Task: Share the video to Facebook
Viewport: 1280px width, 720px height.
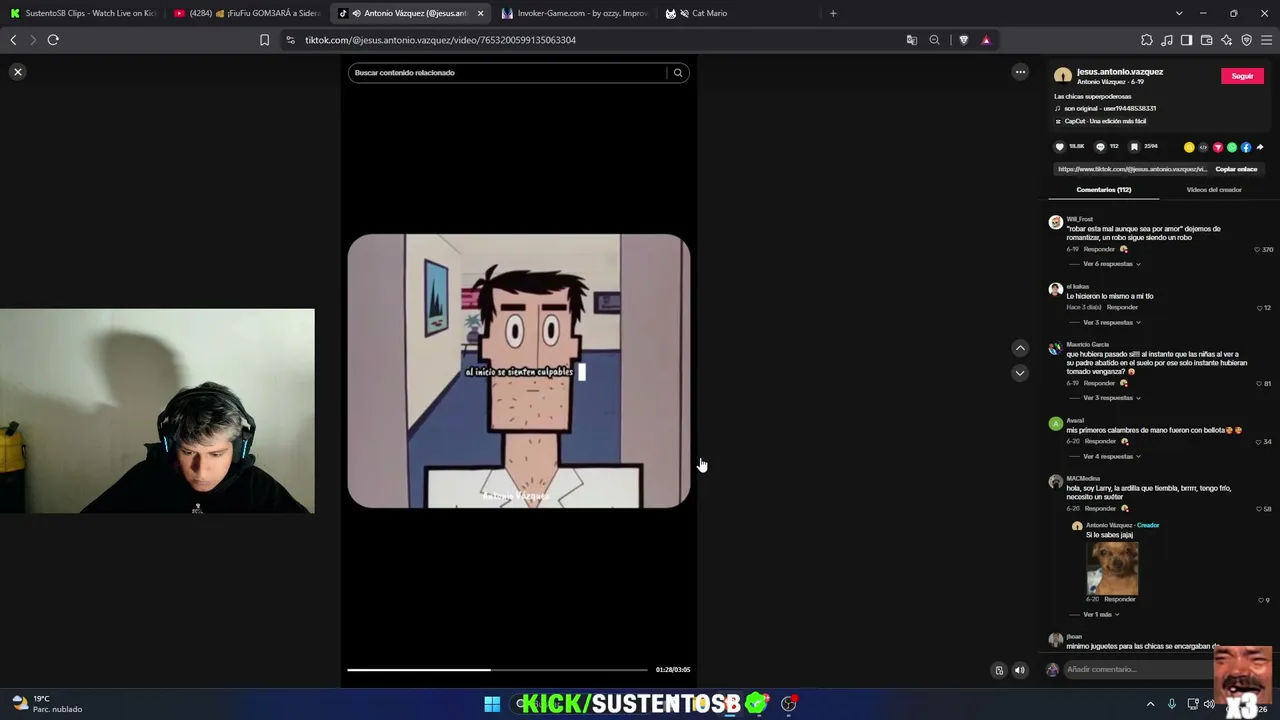Action: click(1246, 147)
